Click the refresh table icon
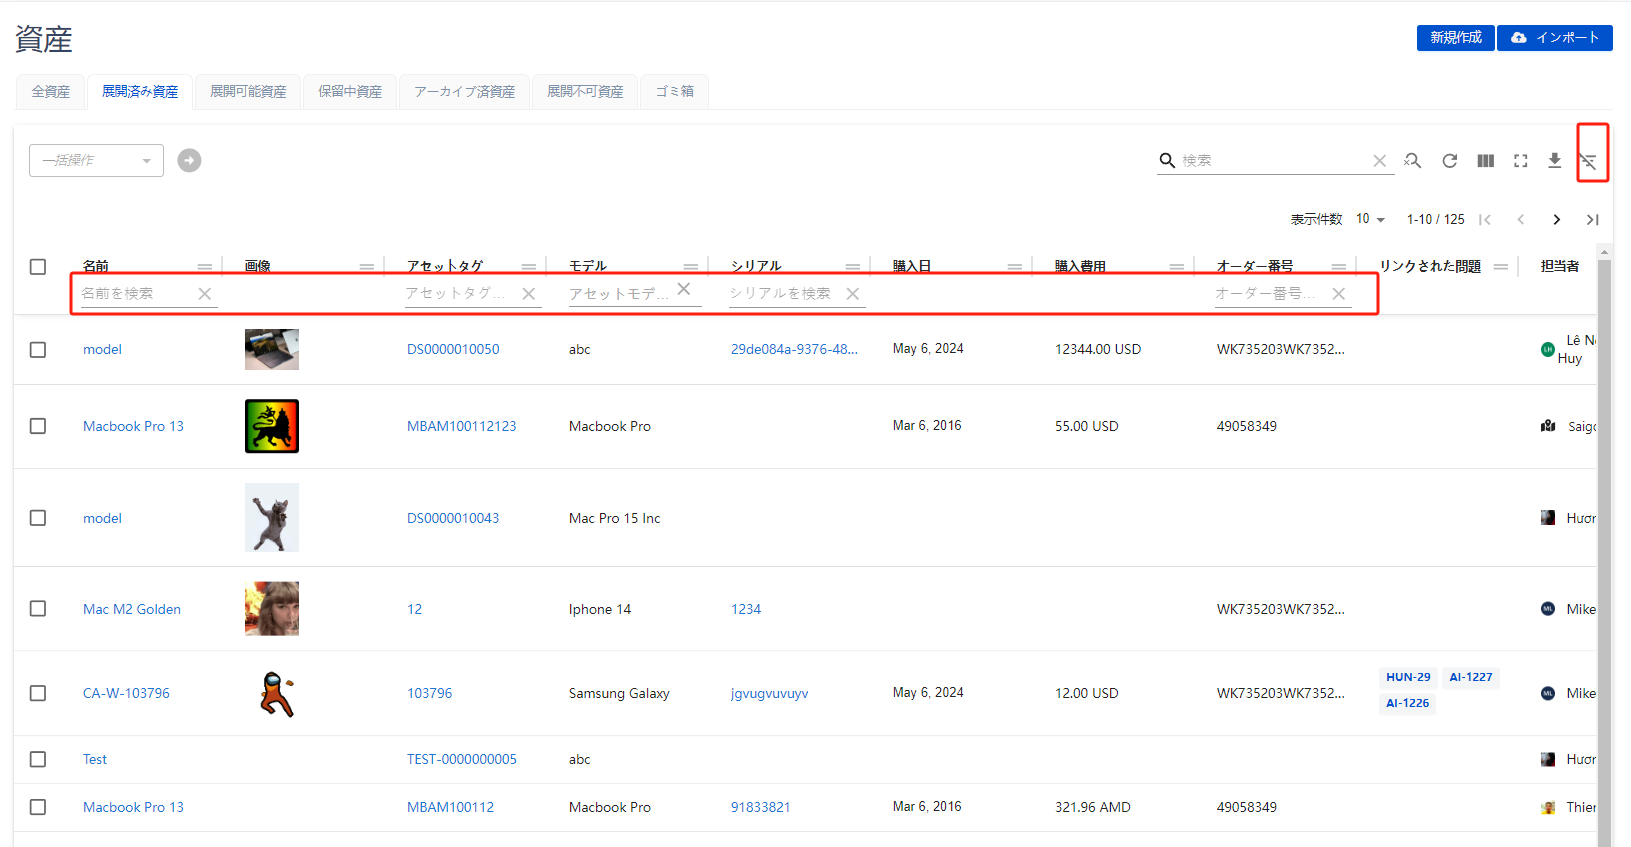Image resolution: width=1631 pixels, height=847 pixels. point(1449,161)
